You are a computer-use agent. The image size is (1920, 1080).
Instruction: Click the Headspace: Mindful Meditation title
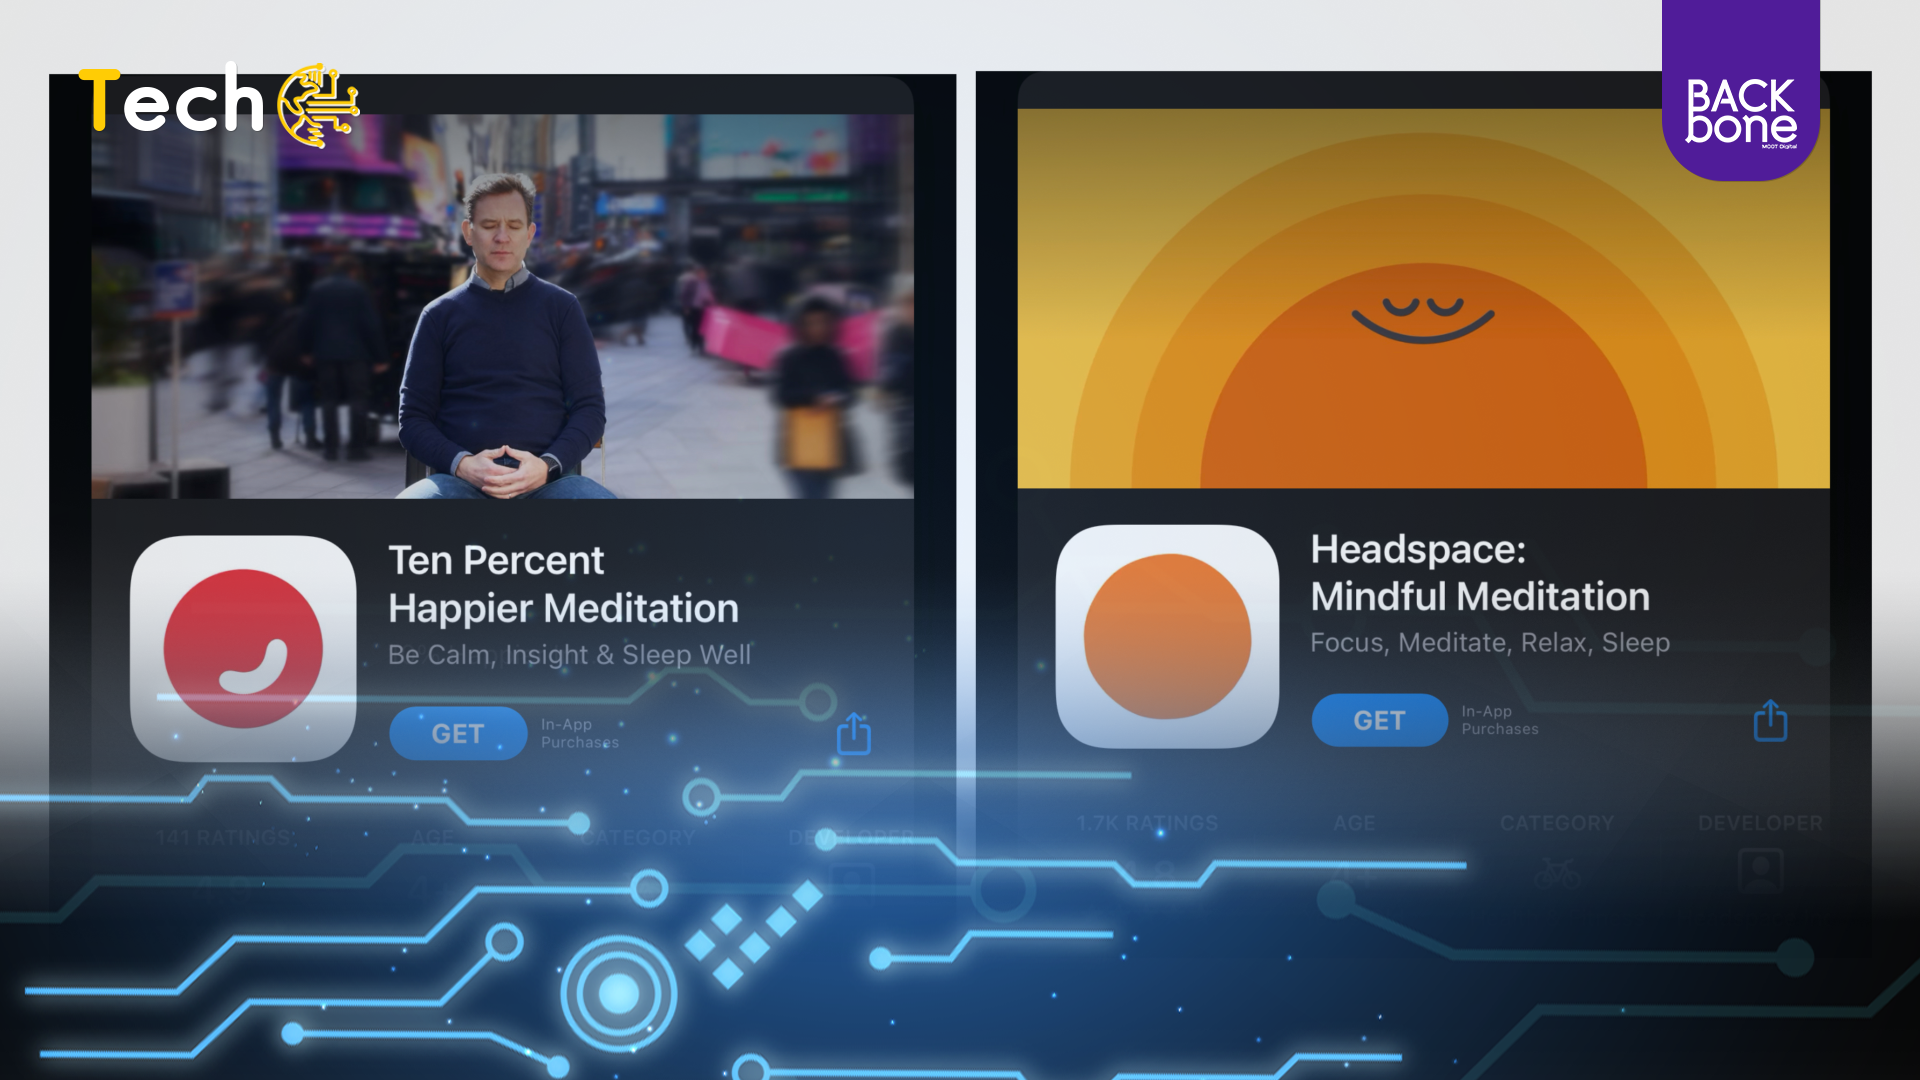[1480, 573]
